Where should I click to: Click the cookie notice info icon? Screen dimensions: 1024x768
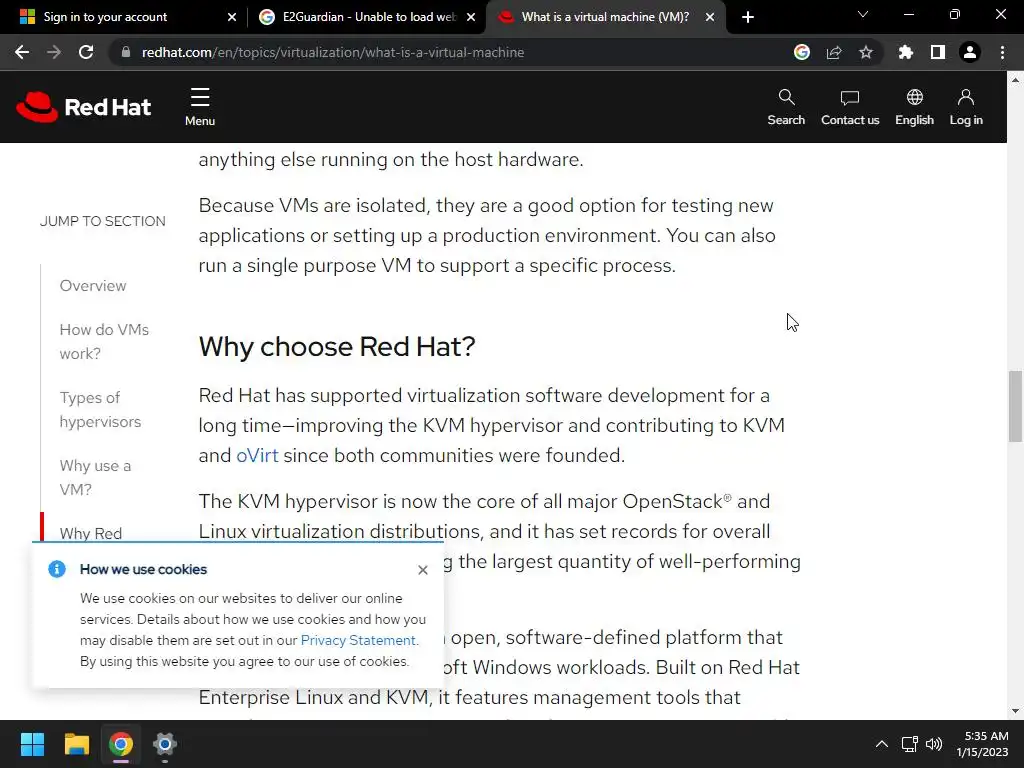[x=57, y=569]
